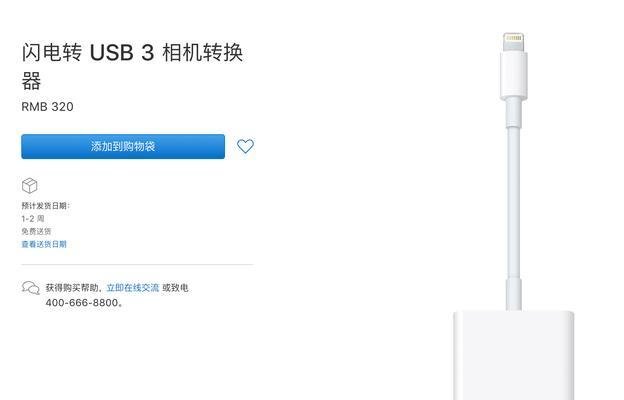Click the RMB 320 price text
Image resolution: width=624 pixels, height=400 pixels.
tap(47, 107)
